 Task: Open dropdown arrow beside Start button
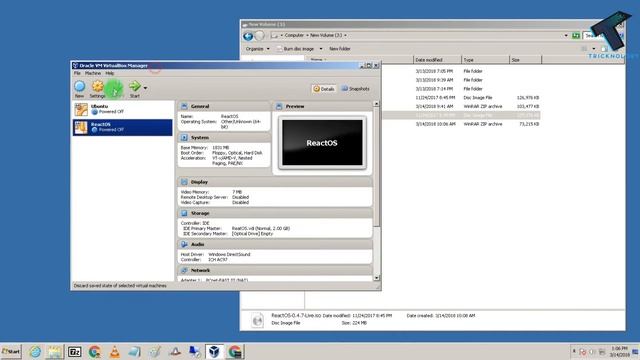click(x=145, y=88)
